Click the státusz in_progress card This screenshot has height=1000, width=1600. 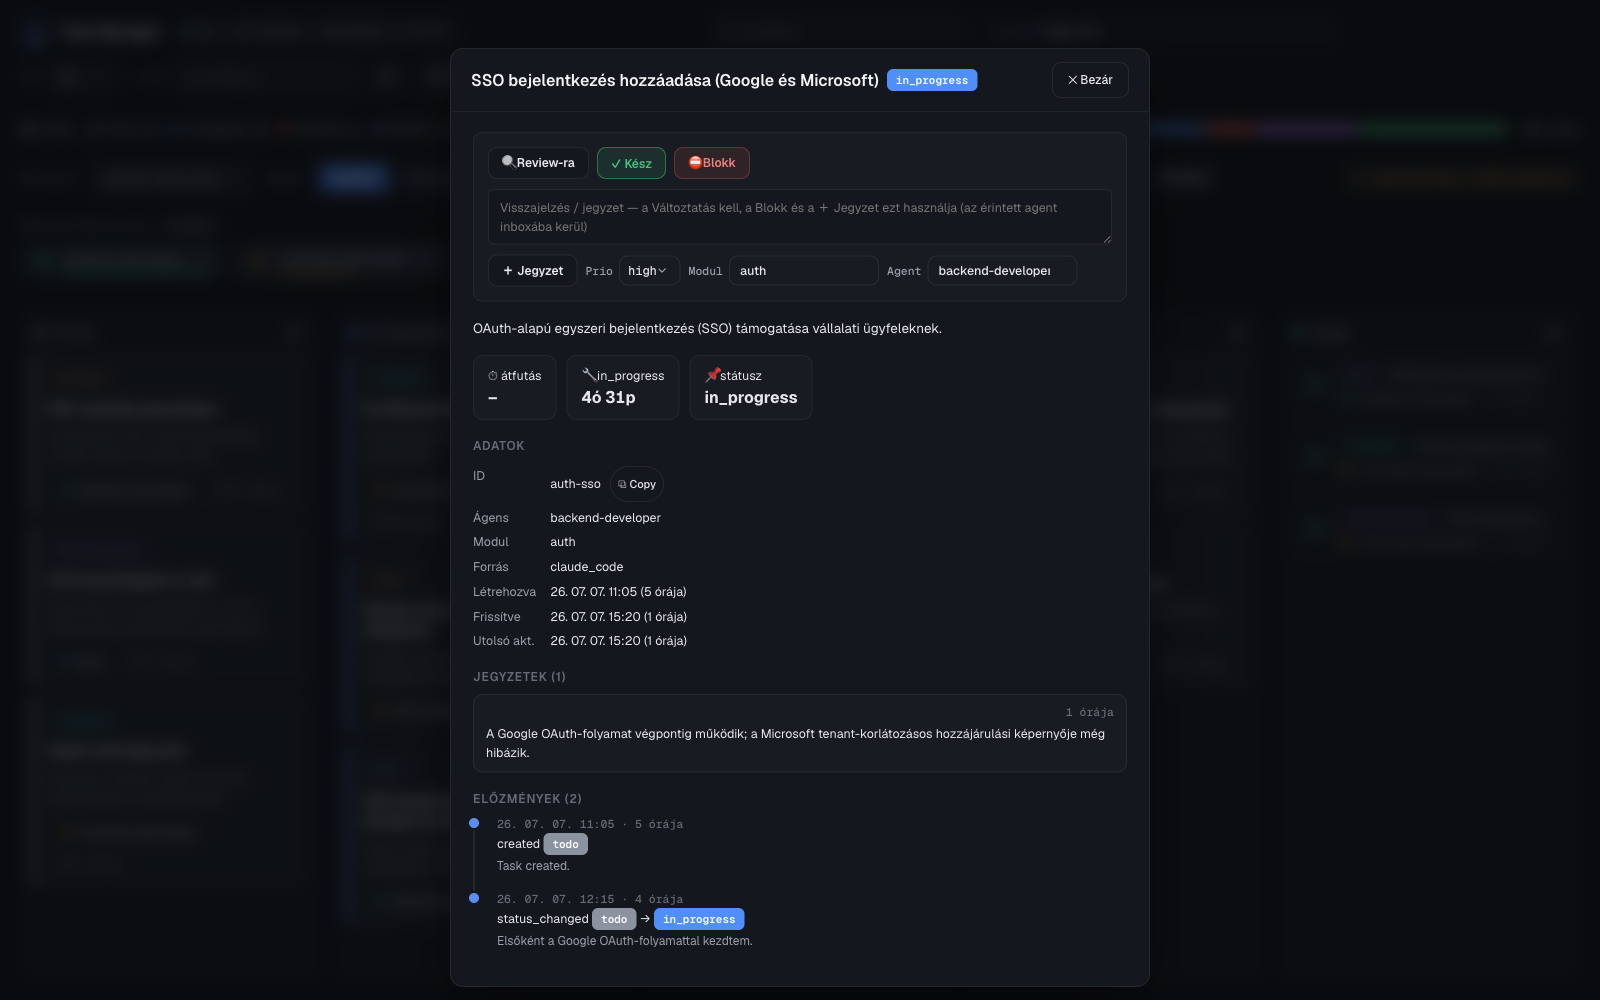click(751, 387)
